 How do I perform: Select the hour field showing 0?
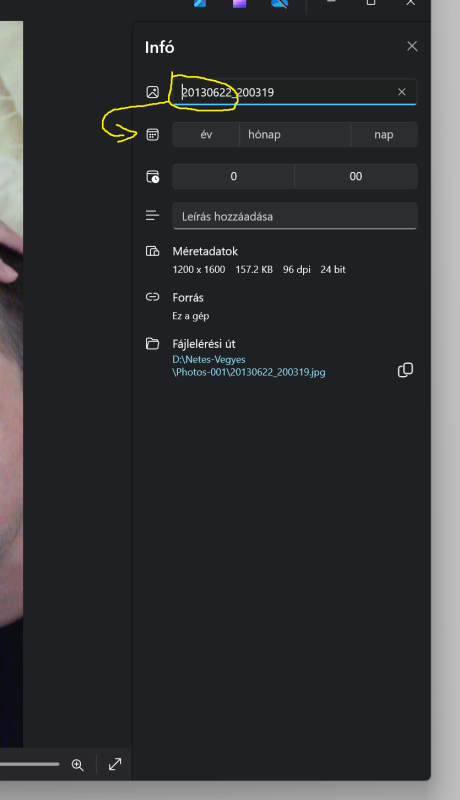pyautogui.click(x=234, y=177)
